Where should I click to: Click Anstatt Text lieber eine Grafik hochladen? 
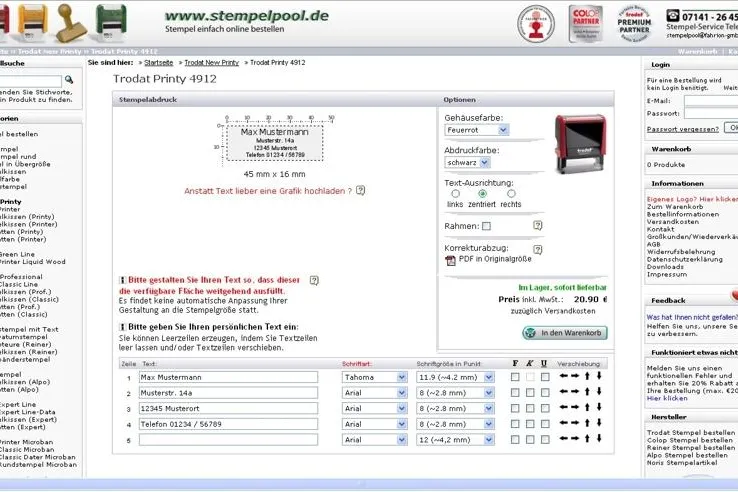(x=268, y=191)
